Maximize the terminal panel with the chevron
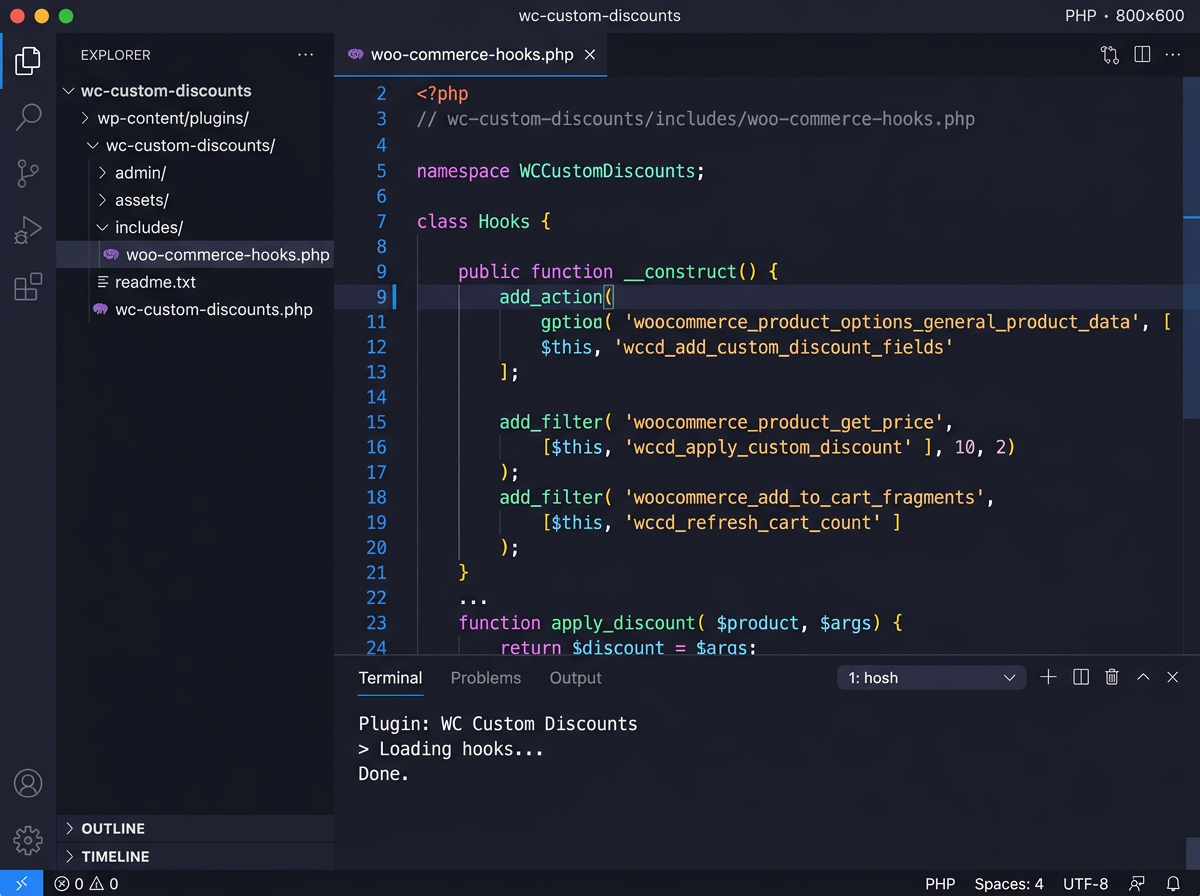Image resolution: width=1200 pixels, height=896 pixels. coord(1142,677)
